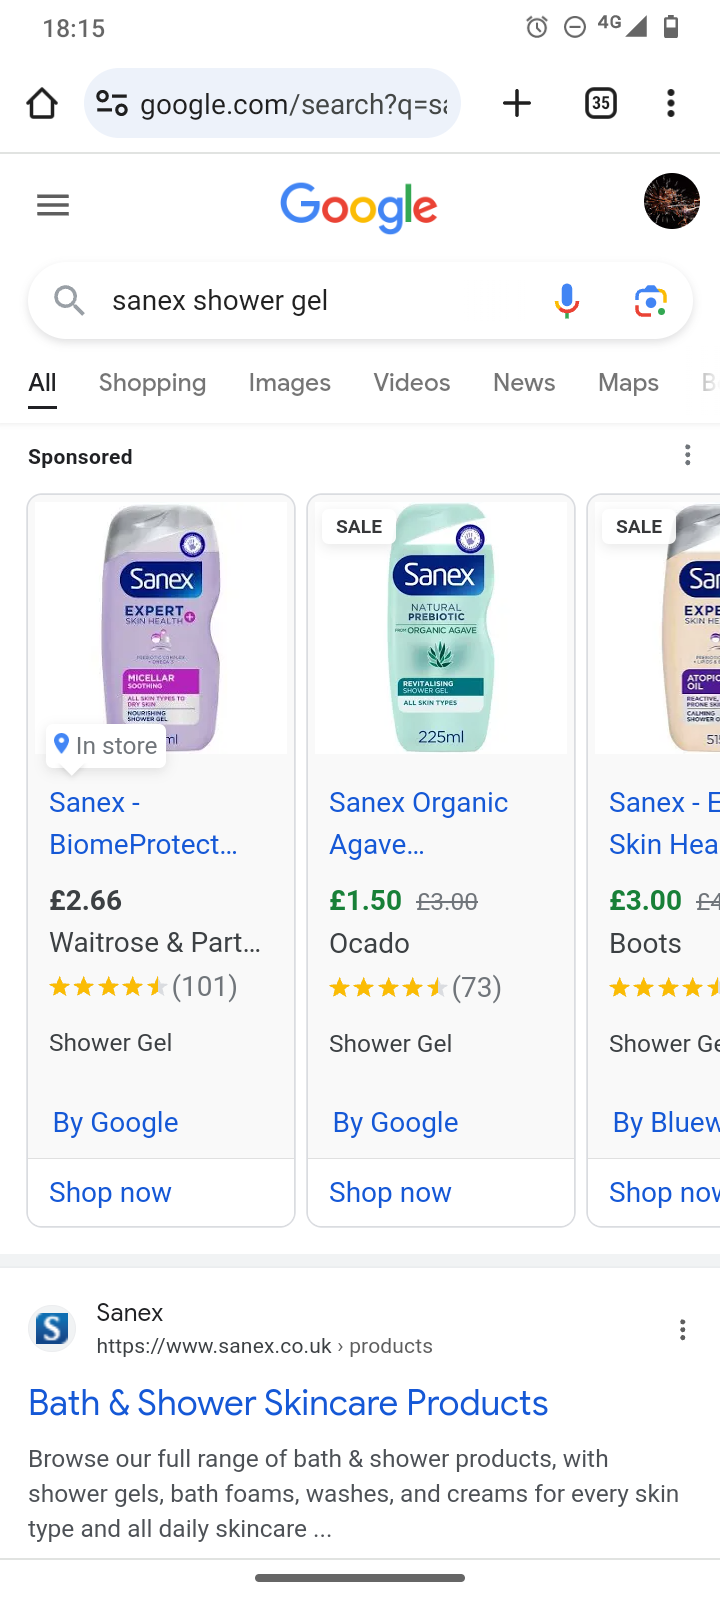Screen dimensions: 720x1600
Task: Open Bath & Shower Skincare Products result
Action: 288,1403
